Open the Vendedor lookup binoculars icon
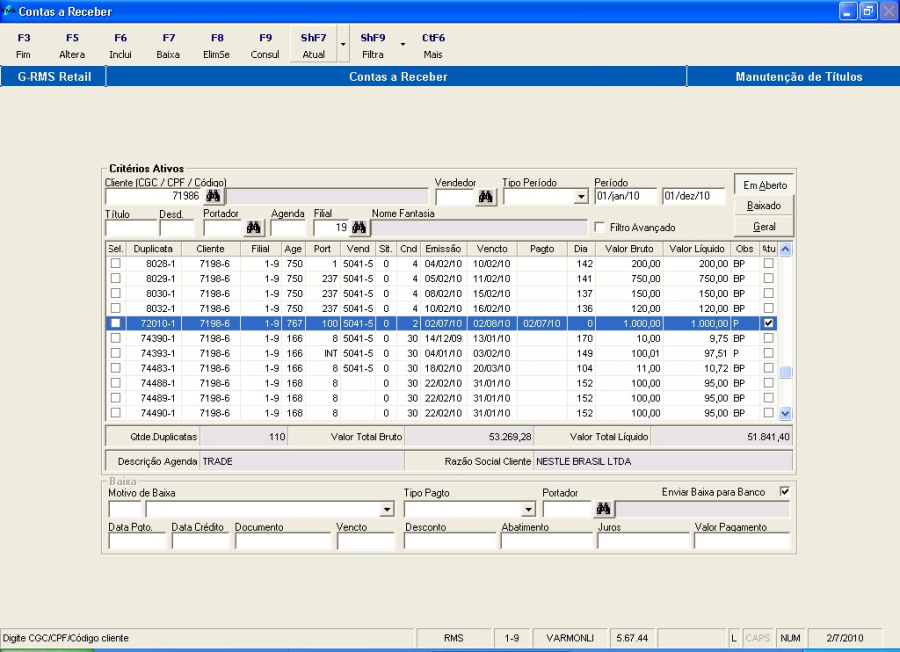The image size is (900, 652). pos(486,197)
